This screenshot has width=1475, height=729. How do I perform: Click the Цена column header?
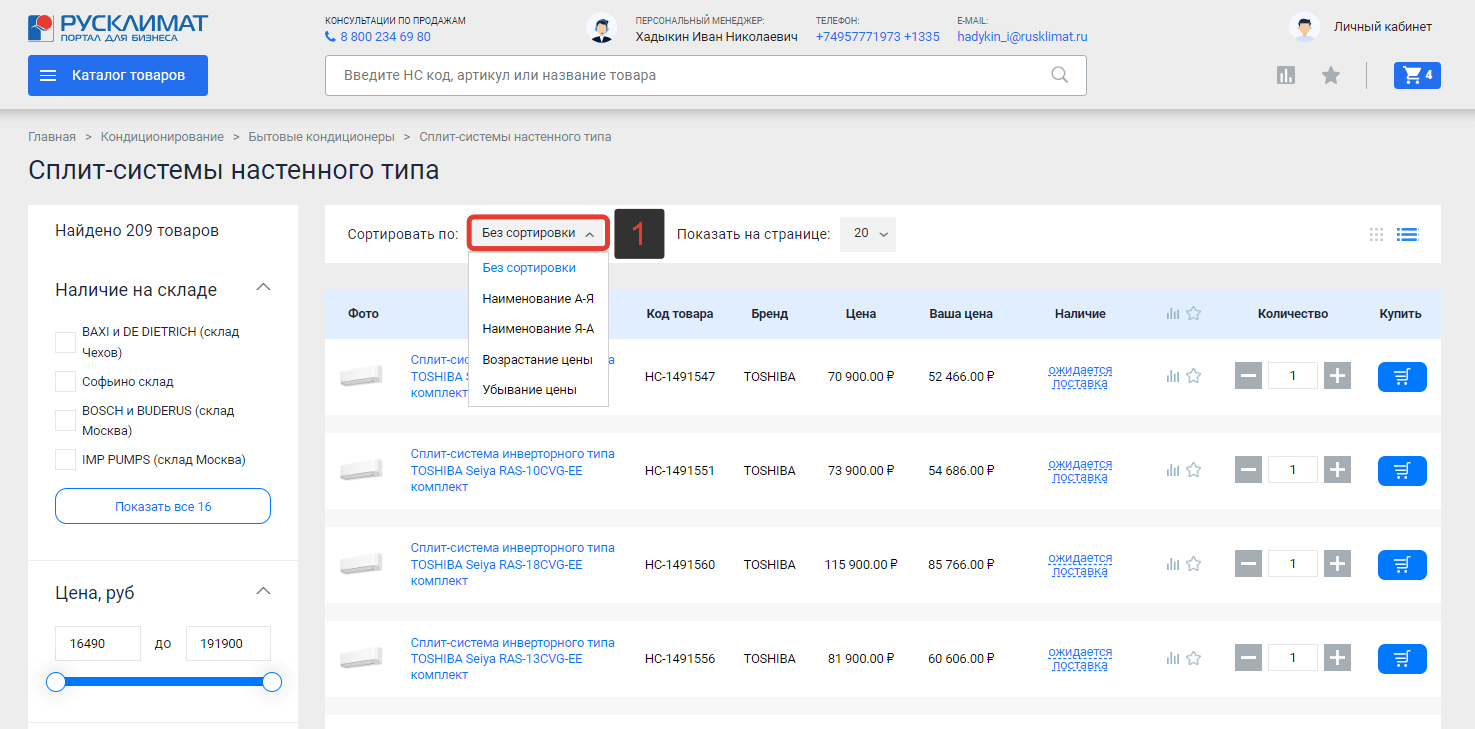coord(860,314)
